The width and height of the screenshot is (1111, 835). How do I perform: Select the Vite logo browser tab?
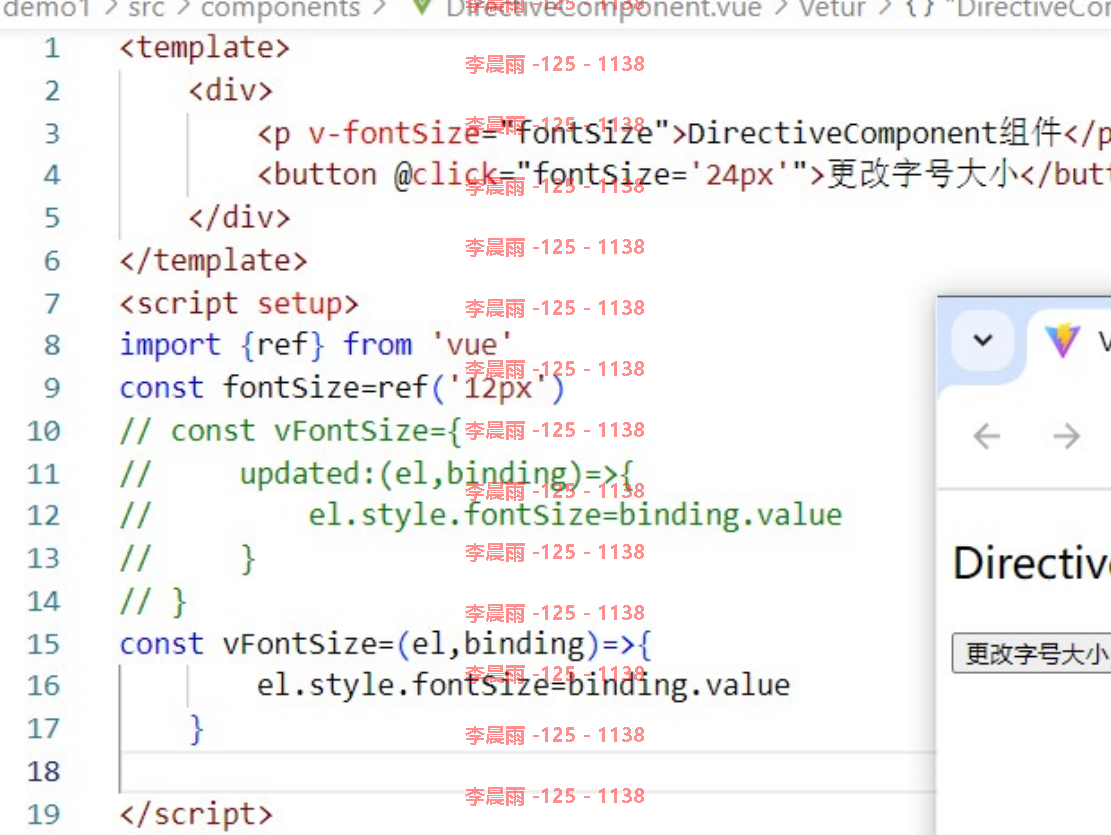coord(1063,340)
